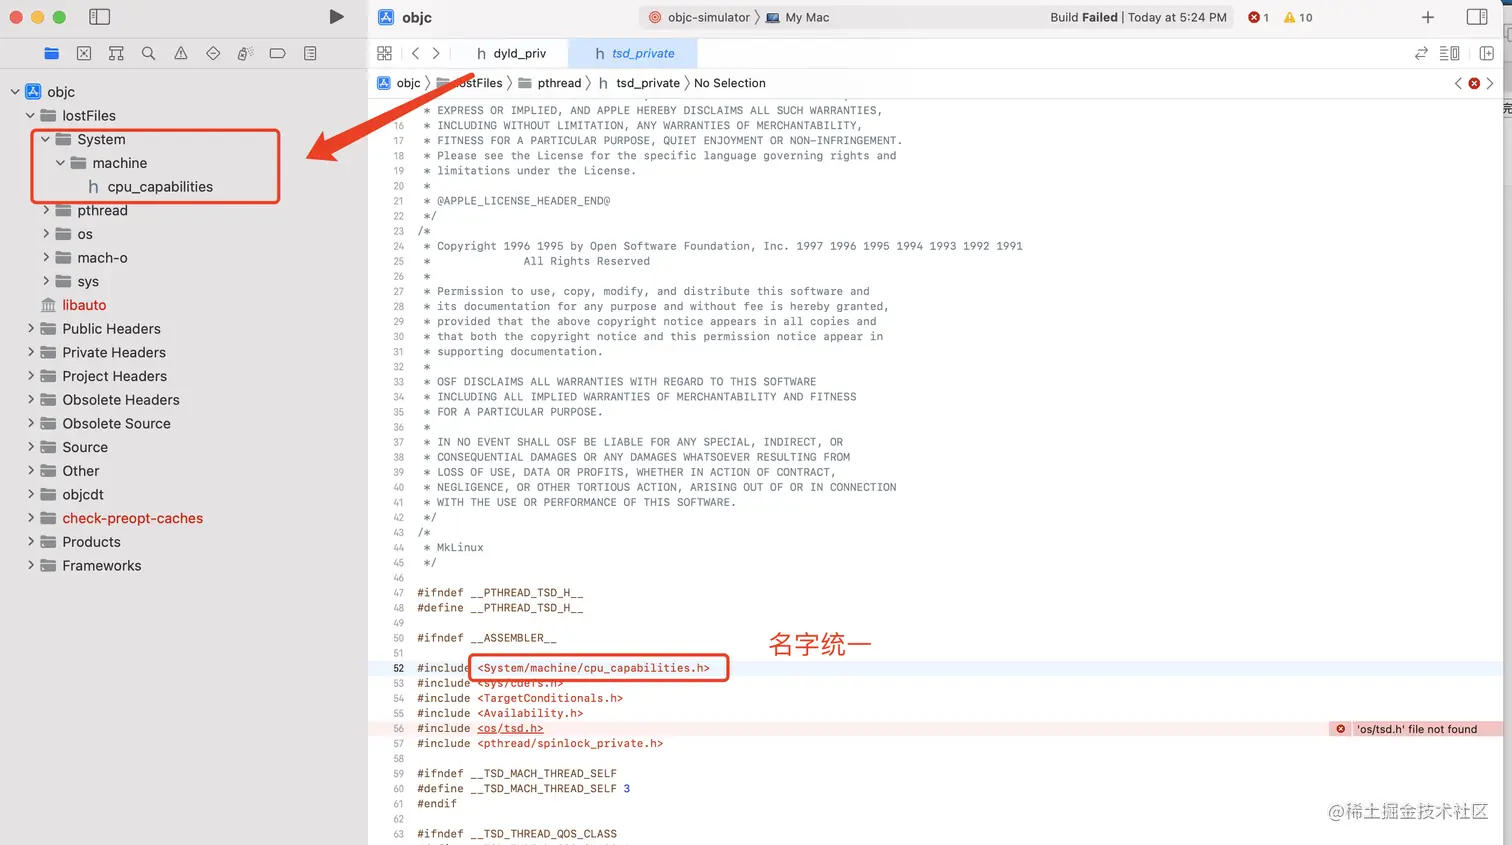This screenshot has width=1512, height=845.
Task: Choose the objc-simulator scheme
Action: (699, 17)
